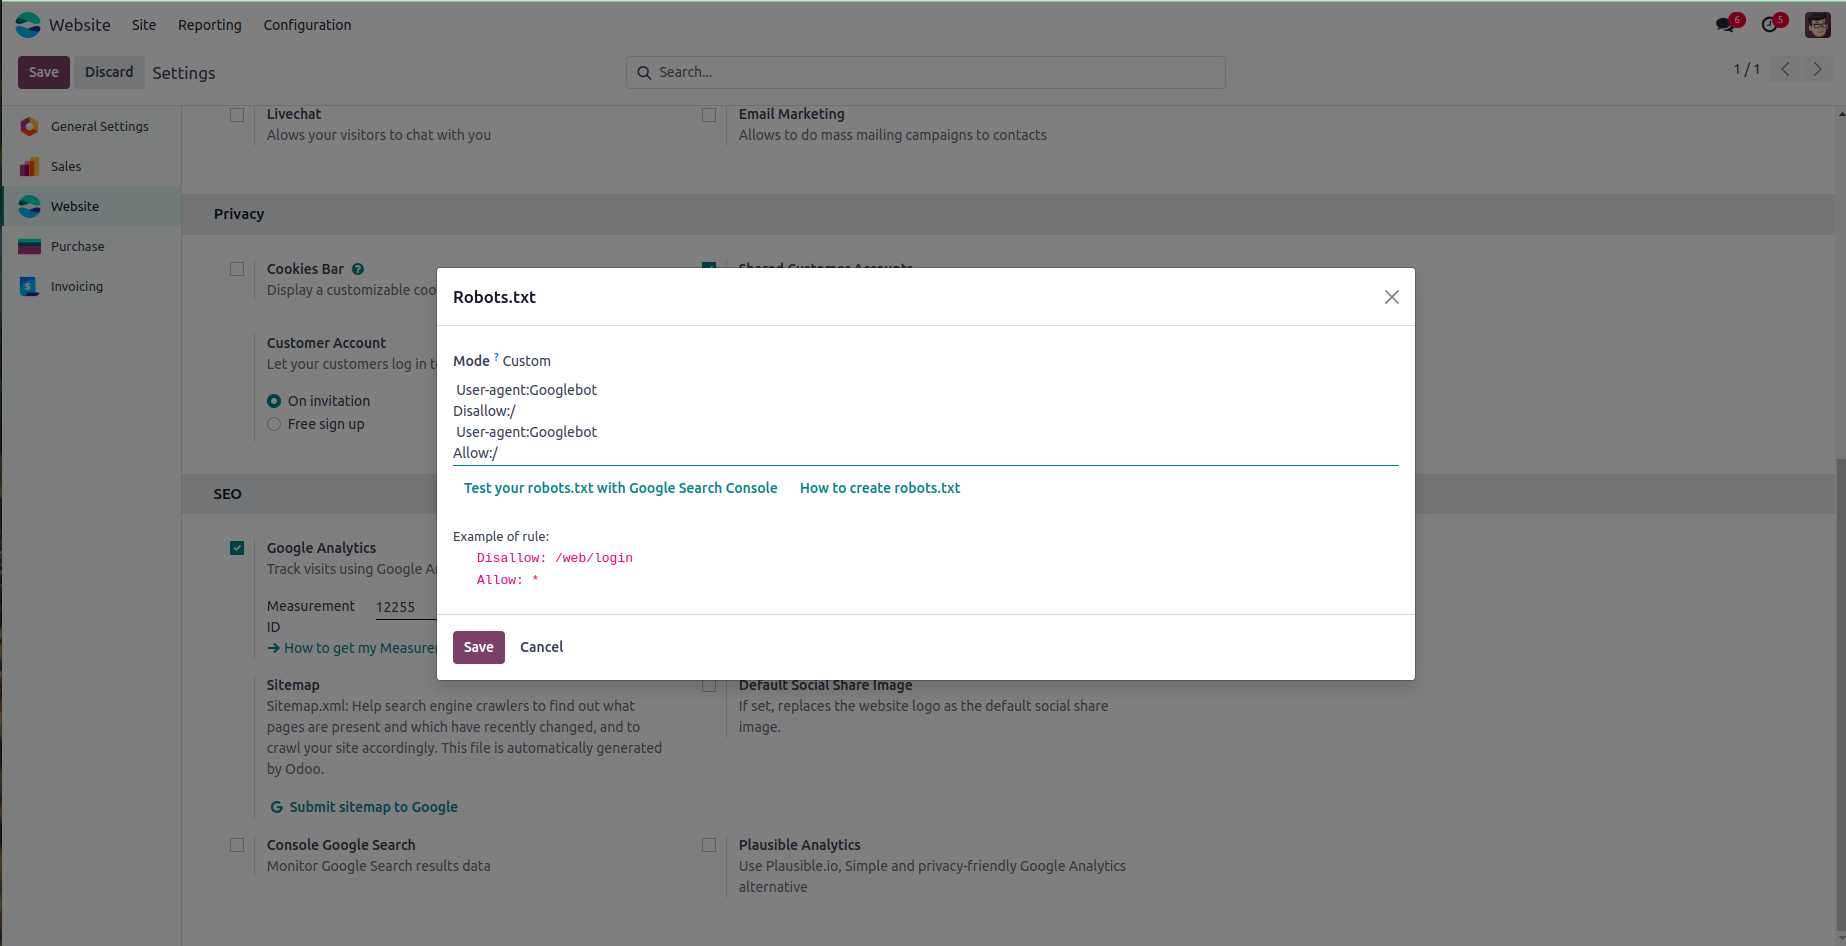This screenshot has width=1846, height=946.
Task: Click the user avatar icon
Action: [1817, 25]
